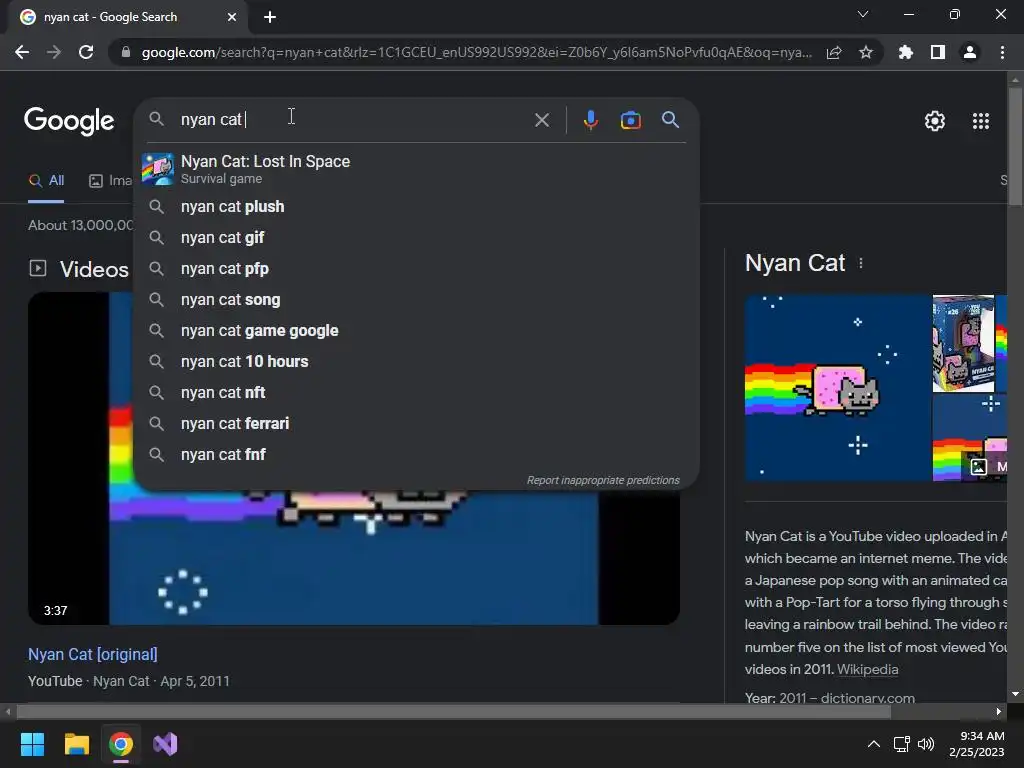This screenshot has height=768, width=1024.
Task: Search by image with the camera icon
Action: (x=630, y=120)
